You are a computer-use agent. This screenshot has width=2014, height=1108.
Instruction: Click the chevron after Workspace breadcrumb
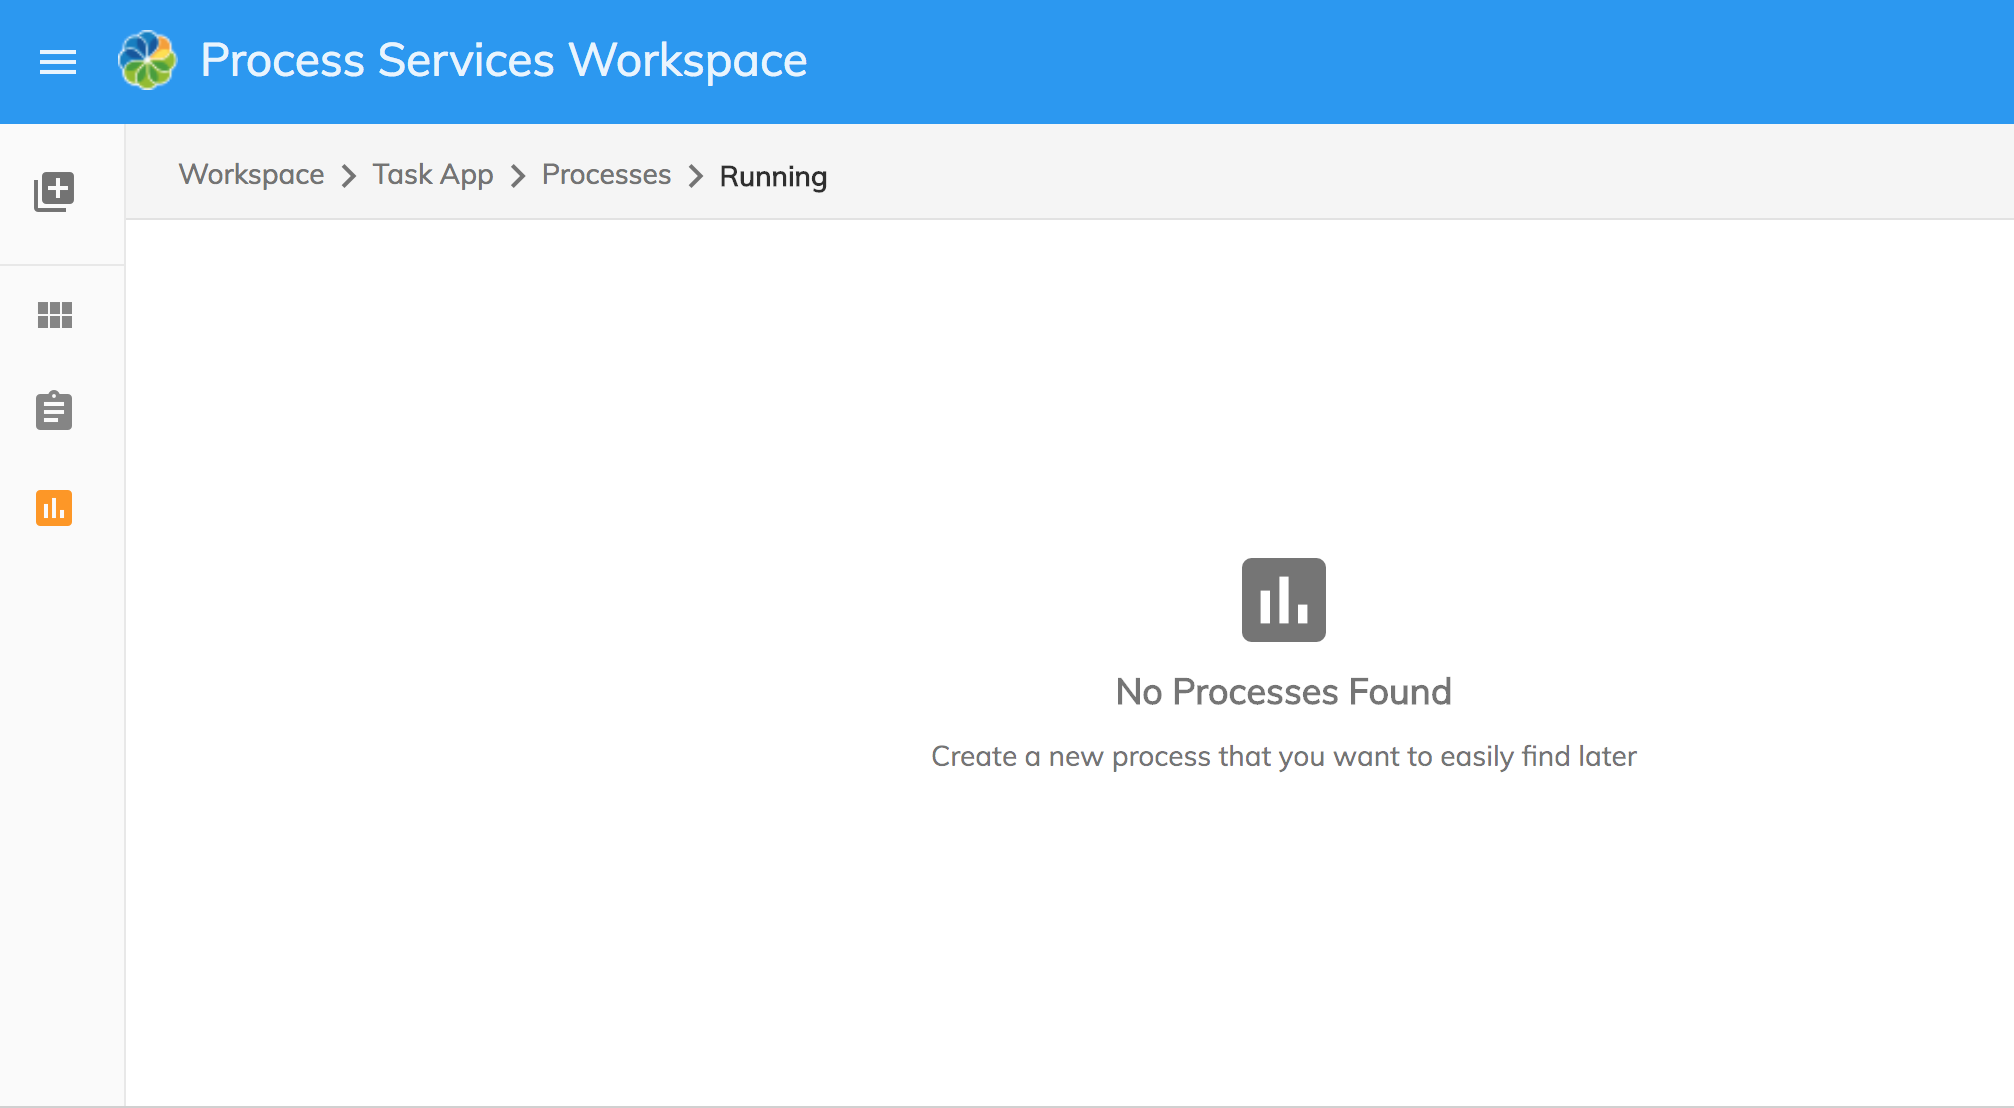[x=348, y=177]
